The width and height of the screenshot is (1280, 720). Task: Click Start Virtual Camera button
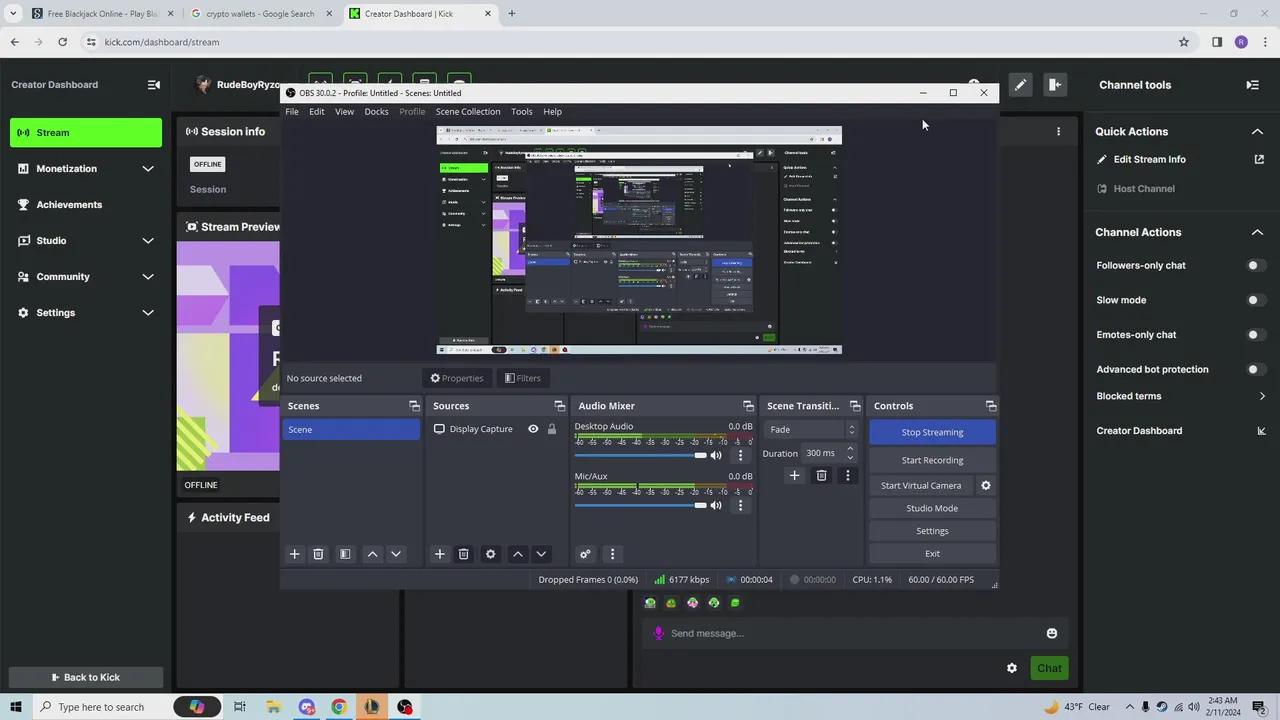(x=921, y=486)
